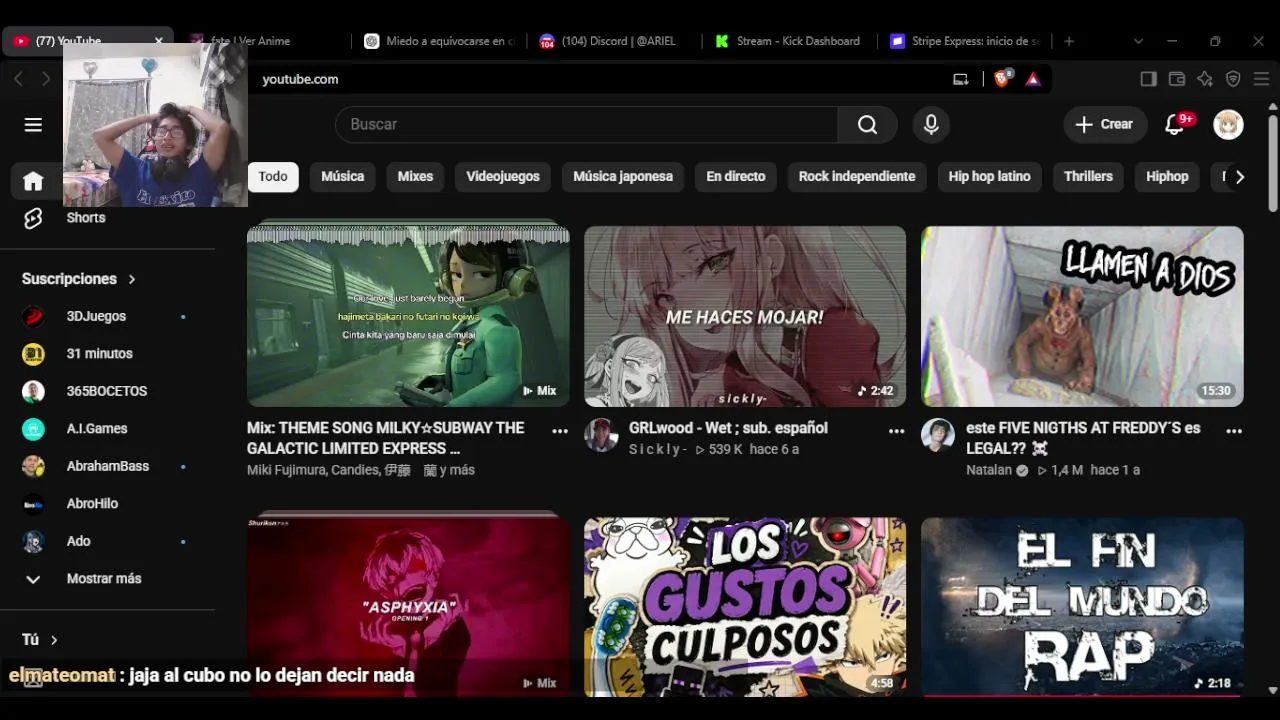Switch to the Miedo a equivocarse tab
This screenshot has height=720, width=1280.
(x=440, y=41)
